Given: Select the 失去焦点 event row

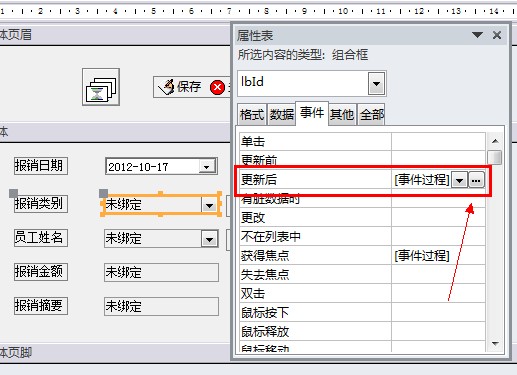Looking at the screenshot, I should 362,274.
